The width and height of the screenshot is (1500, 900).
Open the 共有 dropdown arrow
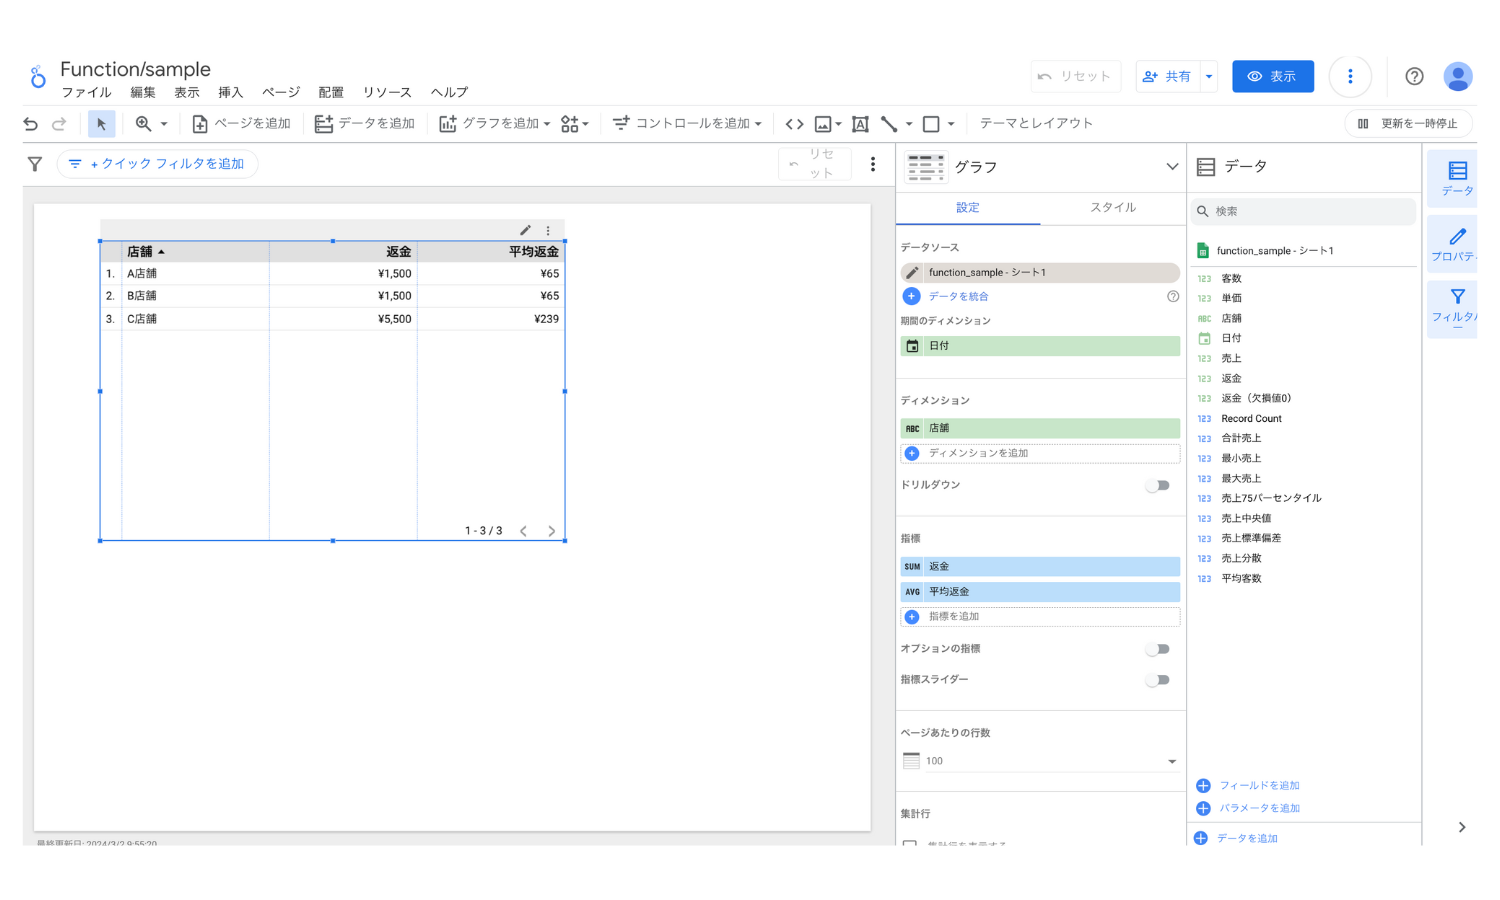(1209, 76)
